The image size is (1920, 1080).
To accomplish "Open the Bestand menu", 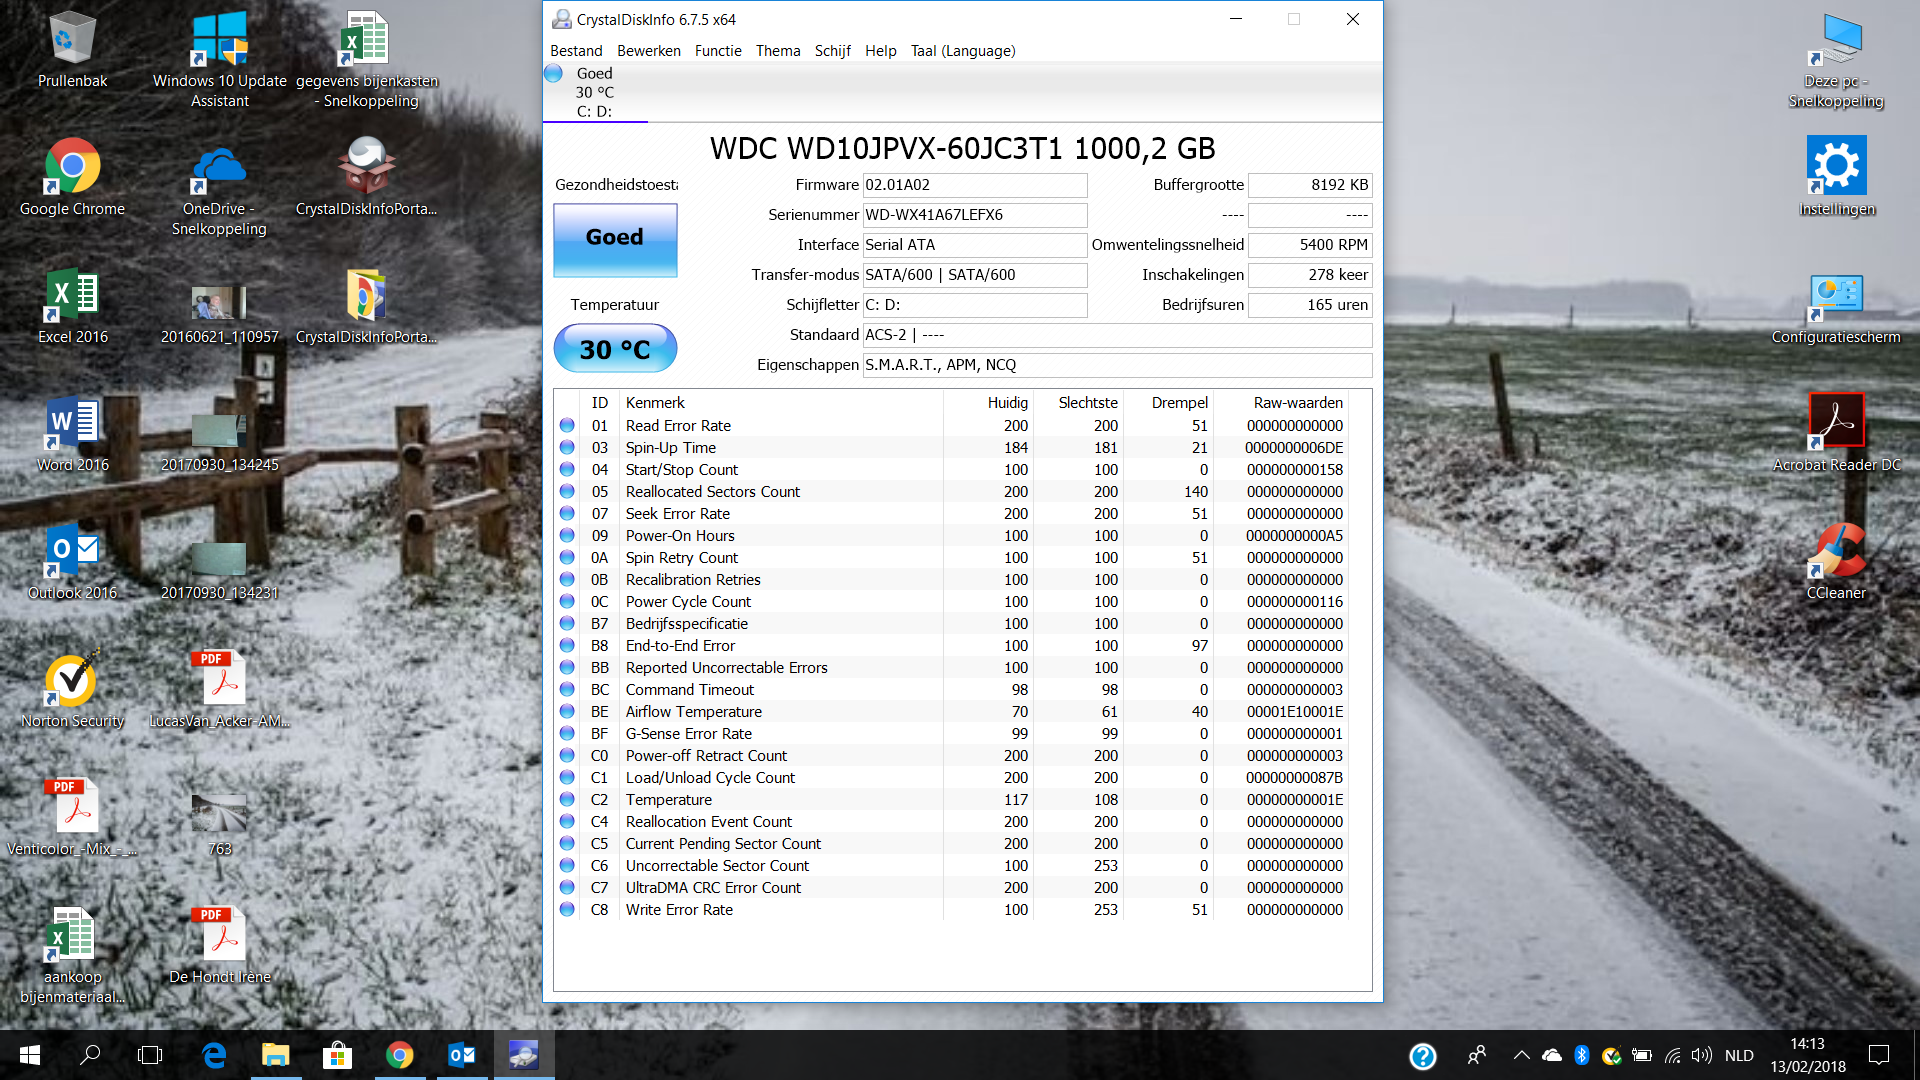I will coord(576,51).
